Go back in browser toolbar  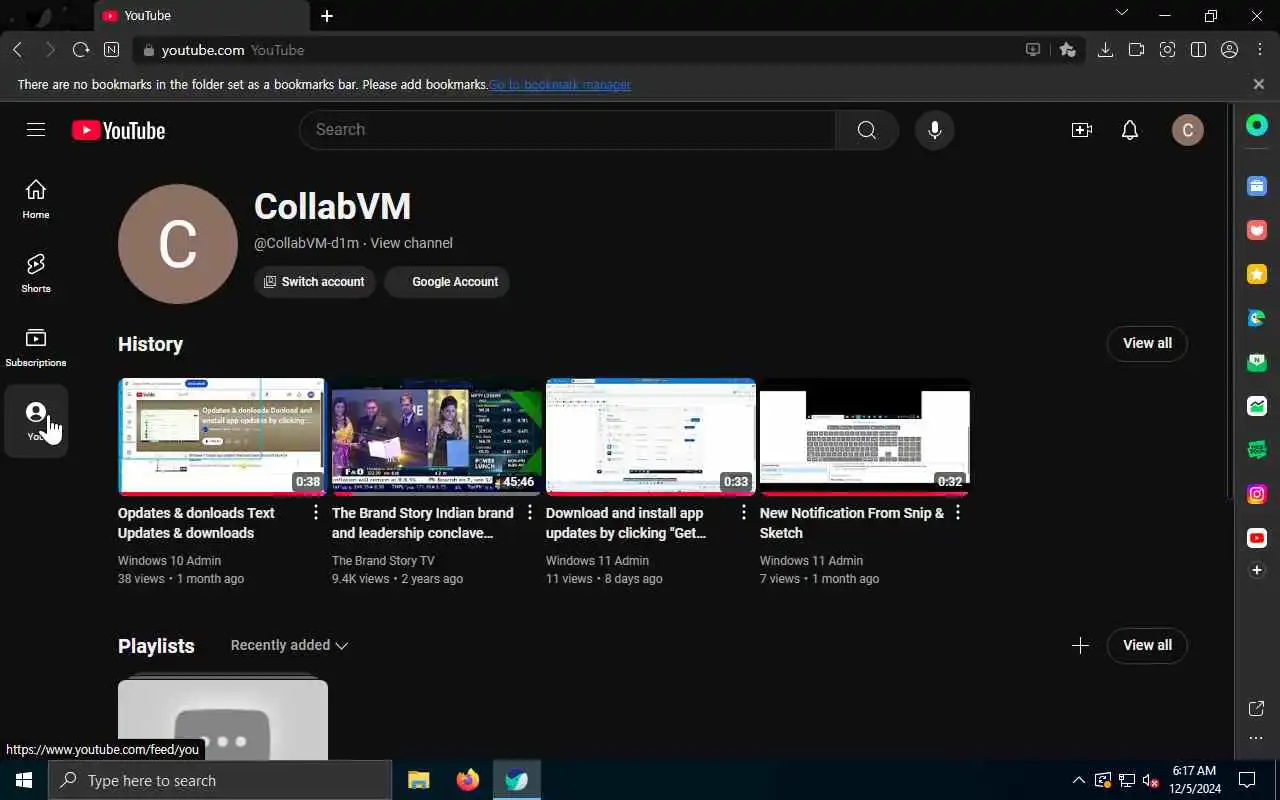[x=17, y=50]
